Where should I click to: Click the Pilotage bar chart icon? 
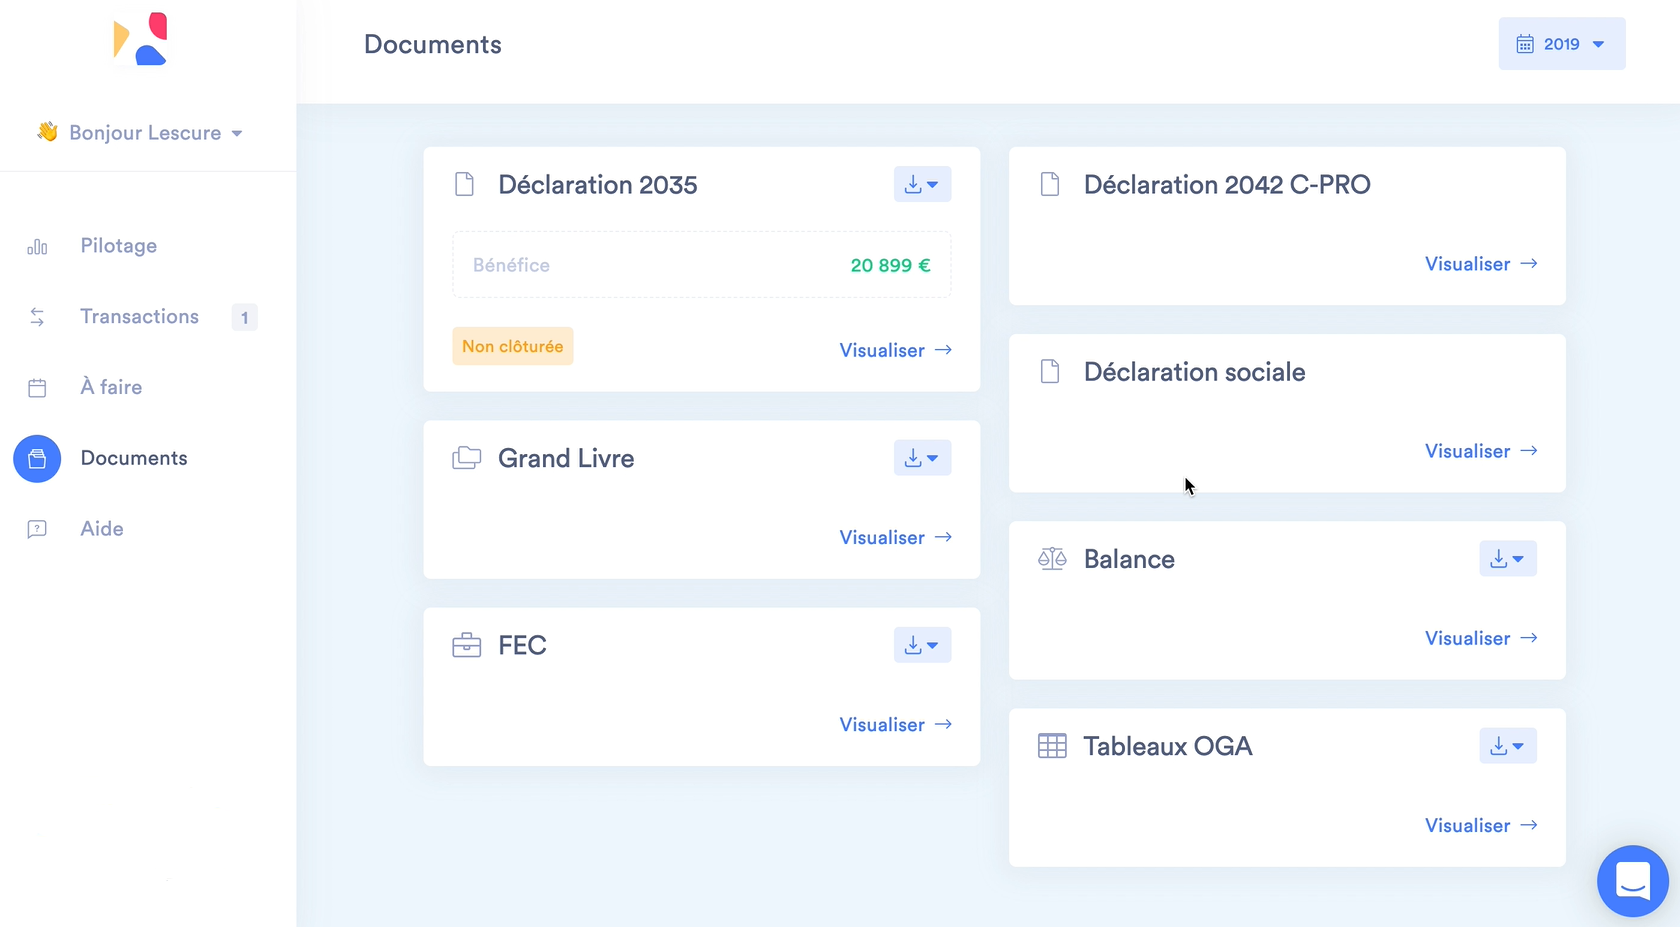37,247
